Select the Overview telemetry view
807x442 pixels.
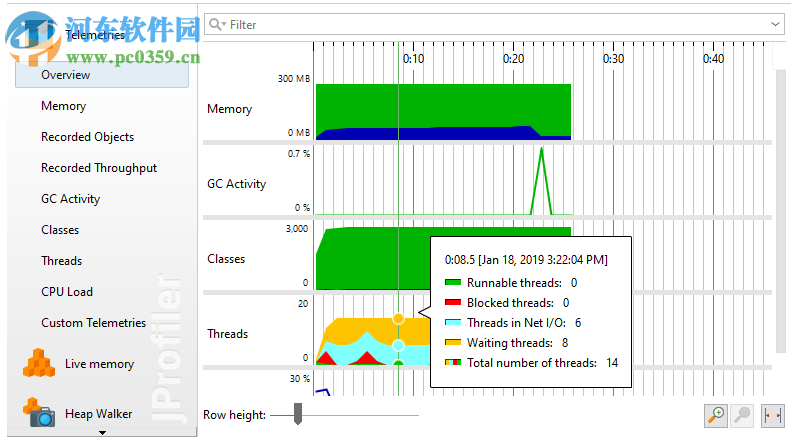click(102, 75)
